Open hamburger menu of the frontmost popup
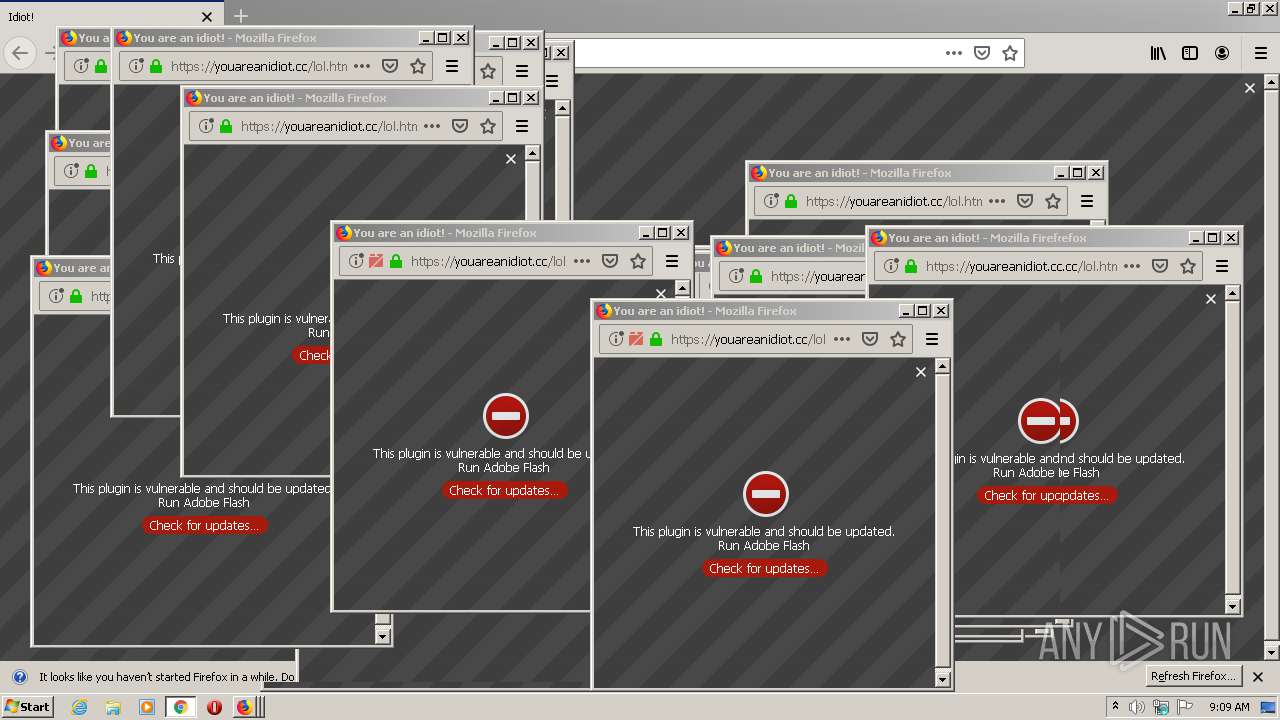The width and height of the screenshot is (1280, 720). [x=932, y=339]
